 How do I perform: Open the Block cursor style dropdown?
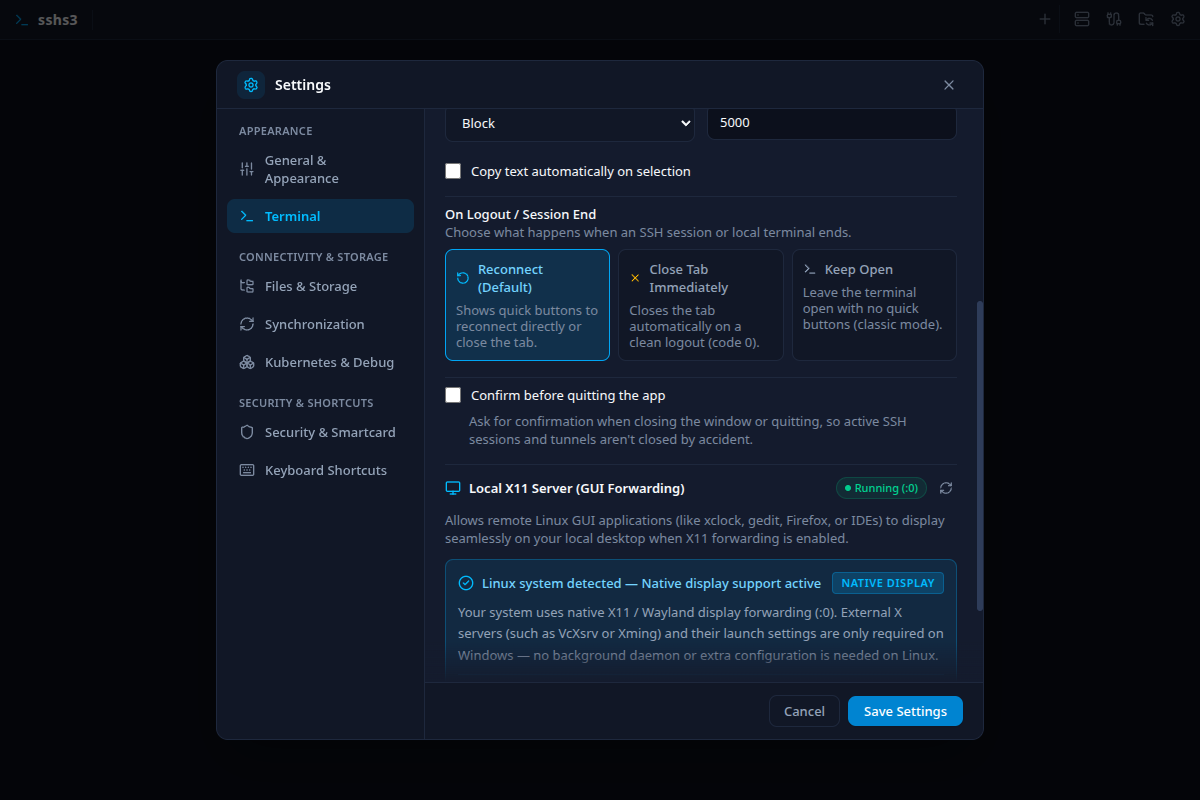[x=570, y=123]
